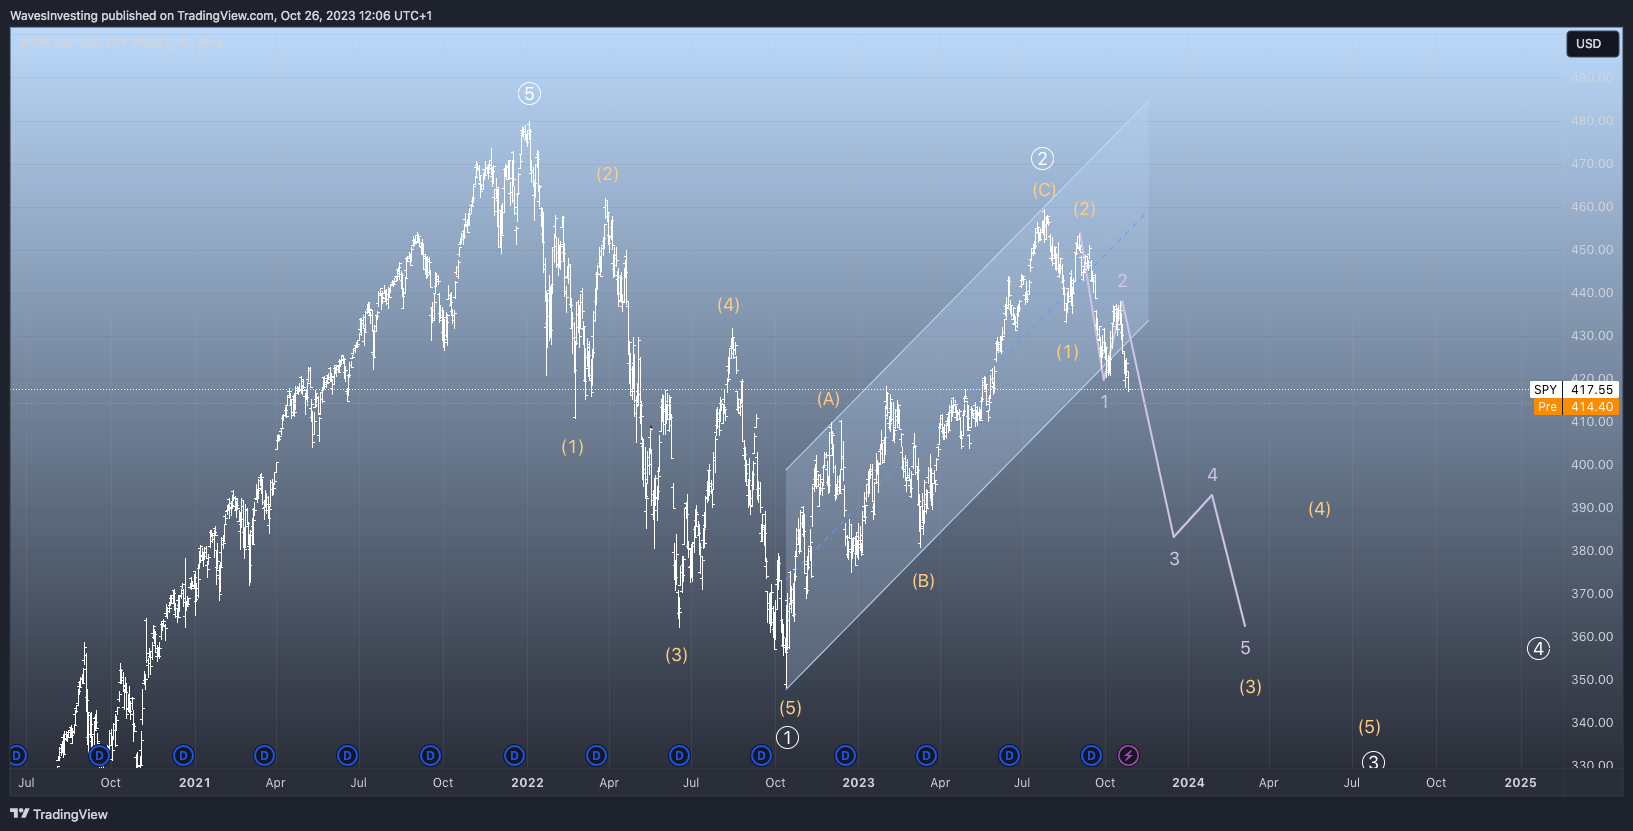This screenshot has width=1633, height=831.
Task: Select the purple 1 wave label
Action: pyautogui.click(x=1104, y=402)
